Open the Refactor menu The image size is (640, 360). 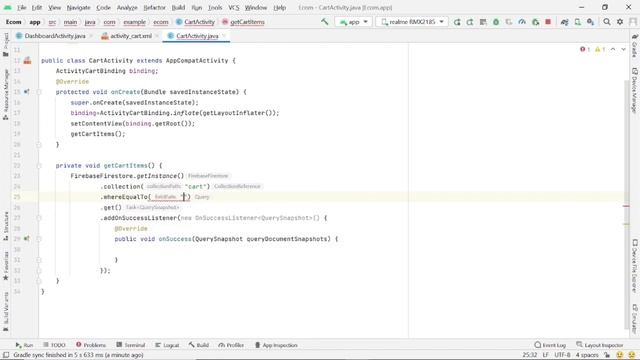click(x=155, y=7)
